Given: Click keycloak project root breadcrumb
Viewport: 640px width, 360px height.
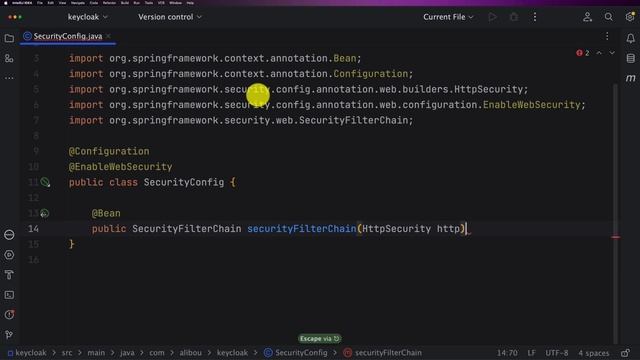Looking at the screenshot, I should [x=27, y=353].
